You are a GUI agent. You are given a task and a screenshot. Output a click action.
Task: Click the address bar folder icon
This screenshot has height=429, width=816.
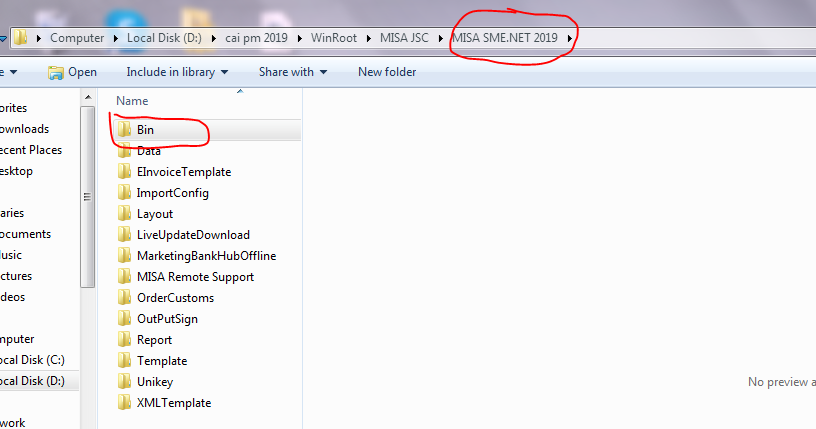20,37
